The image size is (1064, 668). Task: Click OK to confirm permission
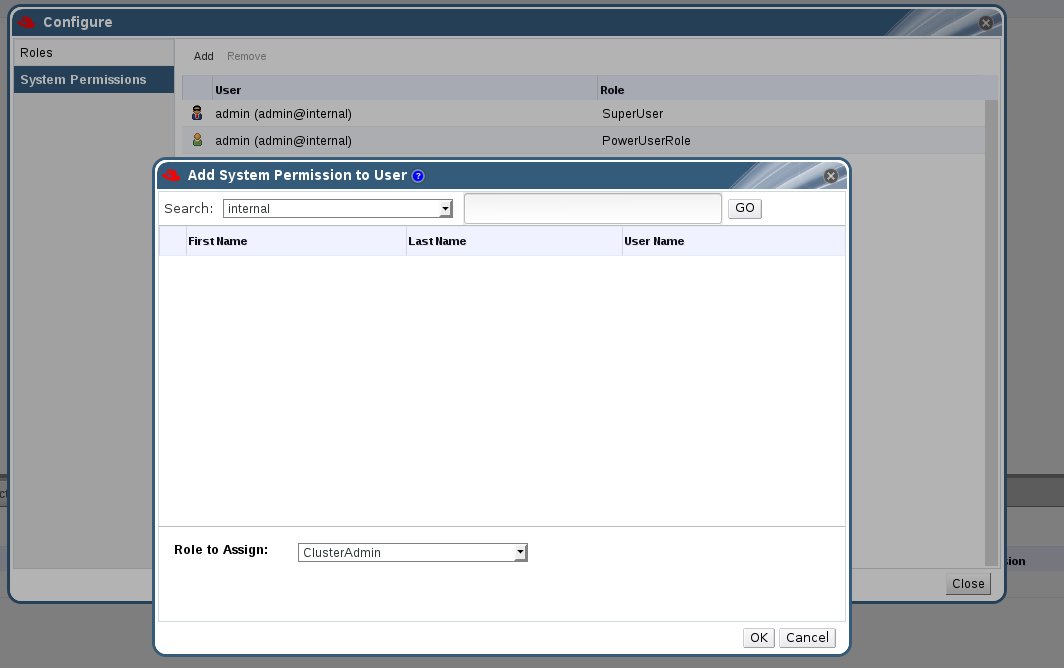pos(758,637)
